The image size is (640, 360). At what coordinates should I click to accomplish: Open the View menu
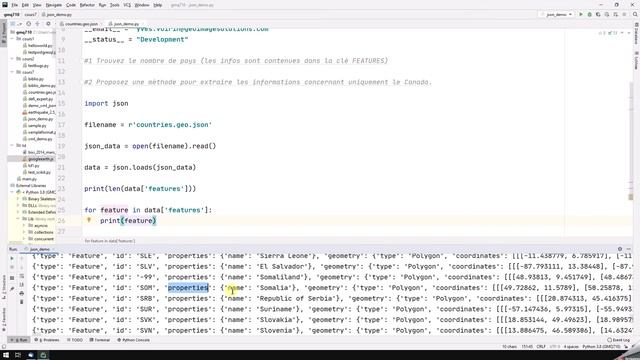tap(37, 5)
